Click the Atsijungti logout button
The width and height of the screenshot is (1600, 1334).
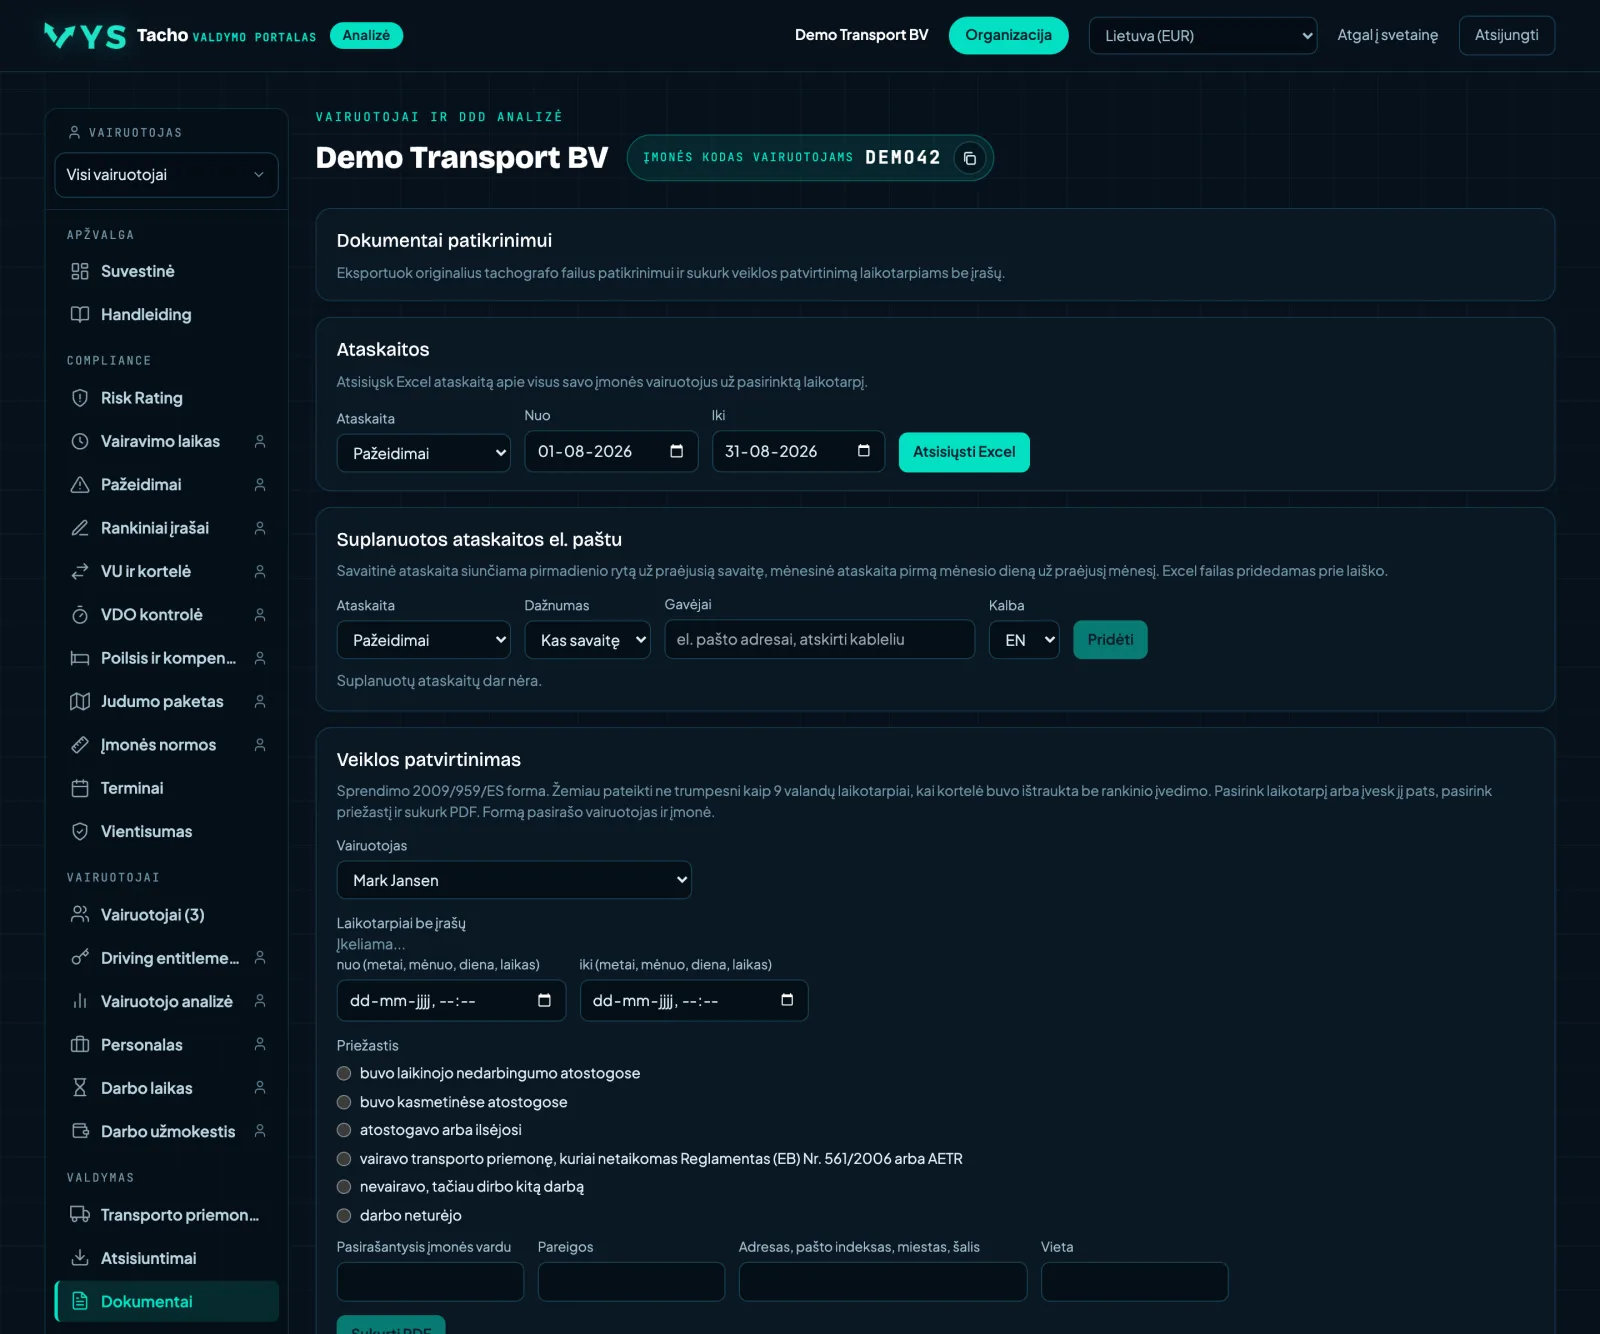pyautogui.click(x=1506, y=35)
